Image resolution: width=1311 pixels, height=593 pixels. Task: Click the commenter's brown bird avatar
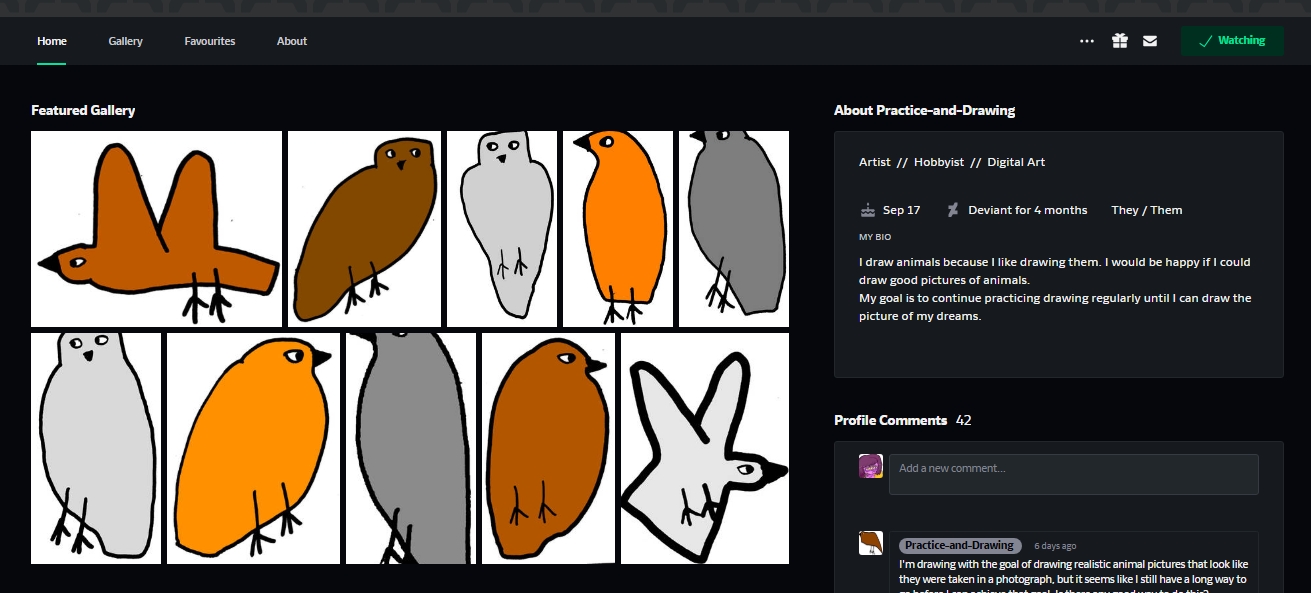pyautogui.click(x=870, y=543)
